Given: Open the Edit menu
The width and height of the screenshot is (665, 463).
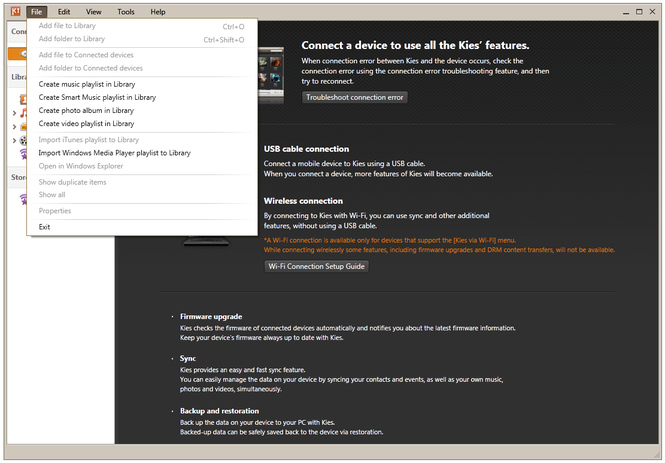Looking at the screenshot, I should tap(64, 12).
